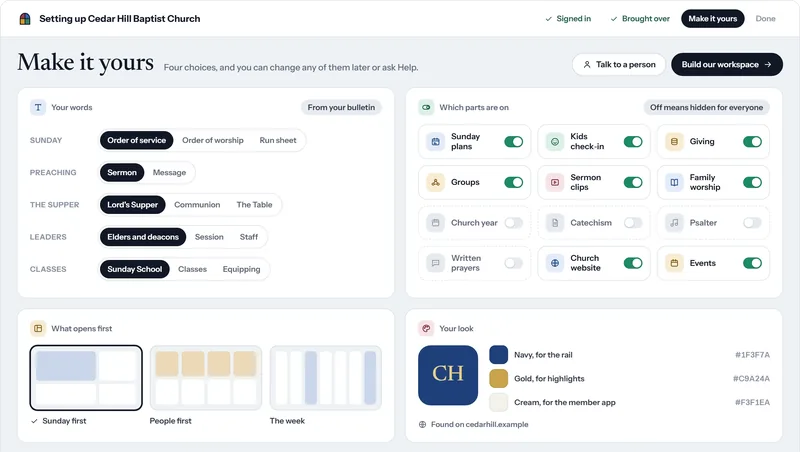Click the Navy color swatch
800x452 pixels.
pos(498,355)
